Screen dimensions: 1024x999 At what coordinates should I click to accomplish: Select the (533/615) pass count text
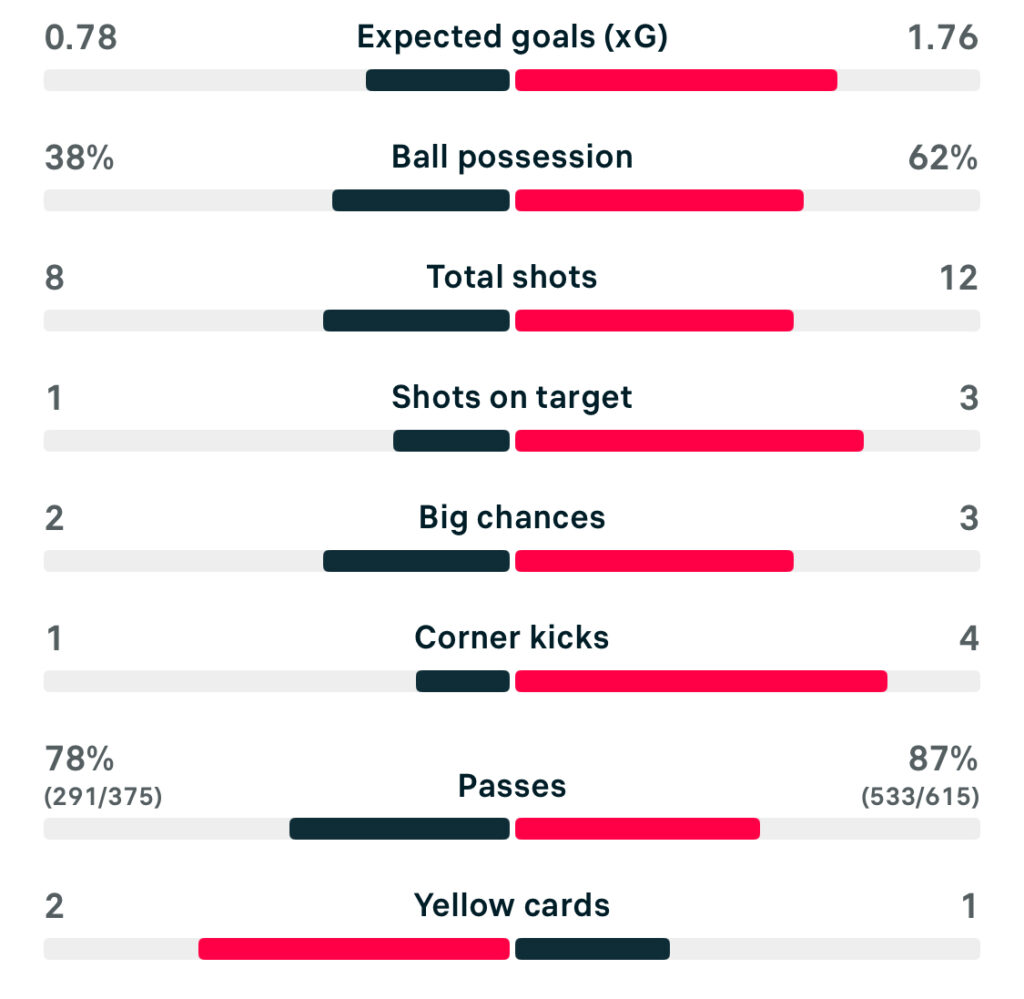pos(920,797)
